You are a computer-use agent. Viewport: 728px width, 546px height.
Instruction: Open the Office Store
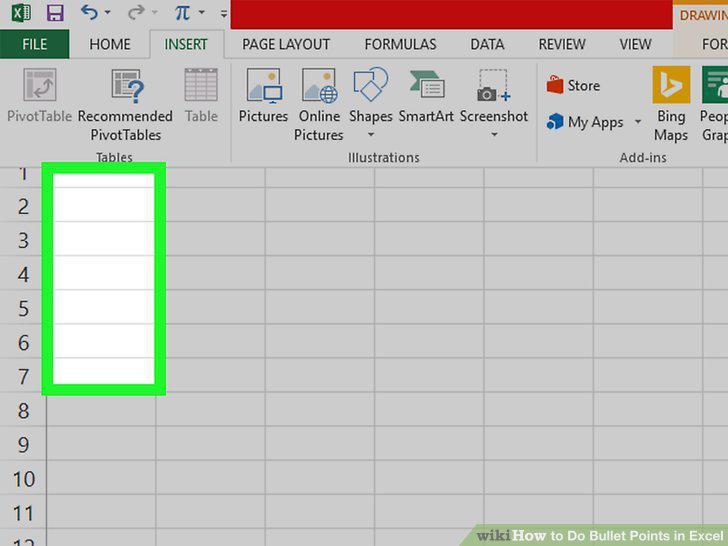[573, 85]
